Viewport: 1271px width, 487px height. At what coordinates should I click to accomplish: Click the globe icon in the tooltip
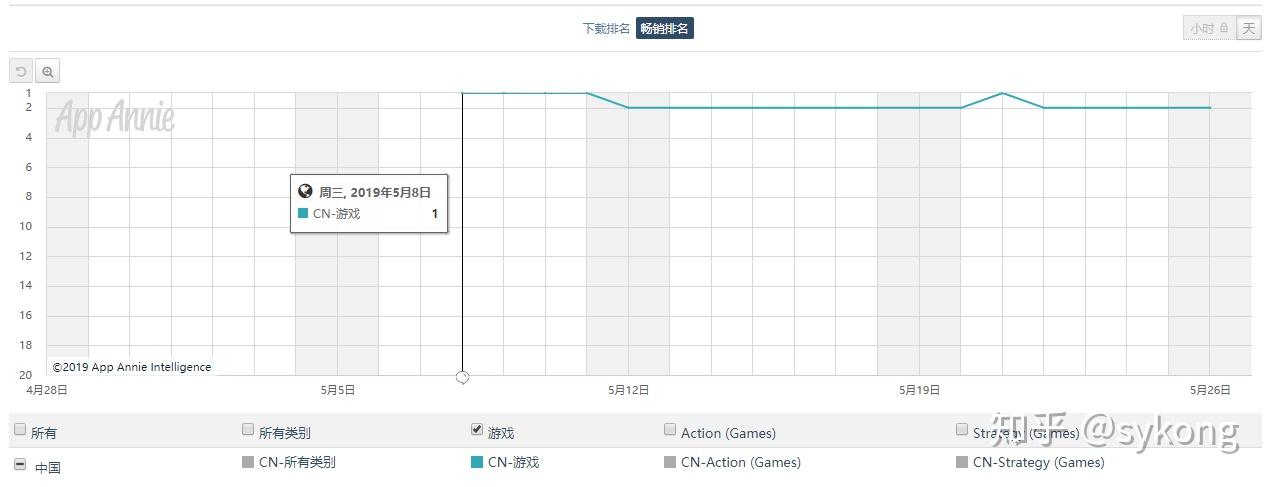point(306,191)
